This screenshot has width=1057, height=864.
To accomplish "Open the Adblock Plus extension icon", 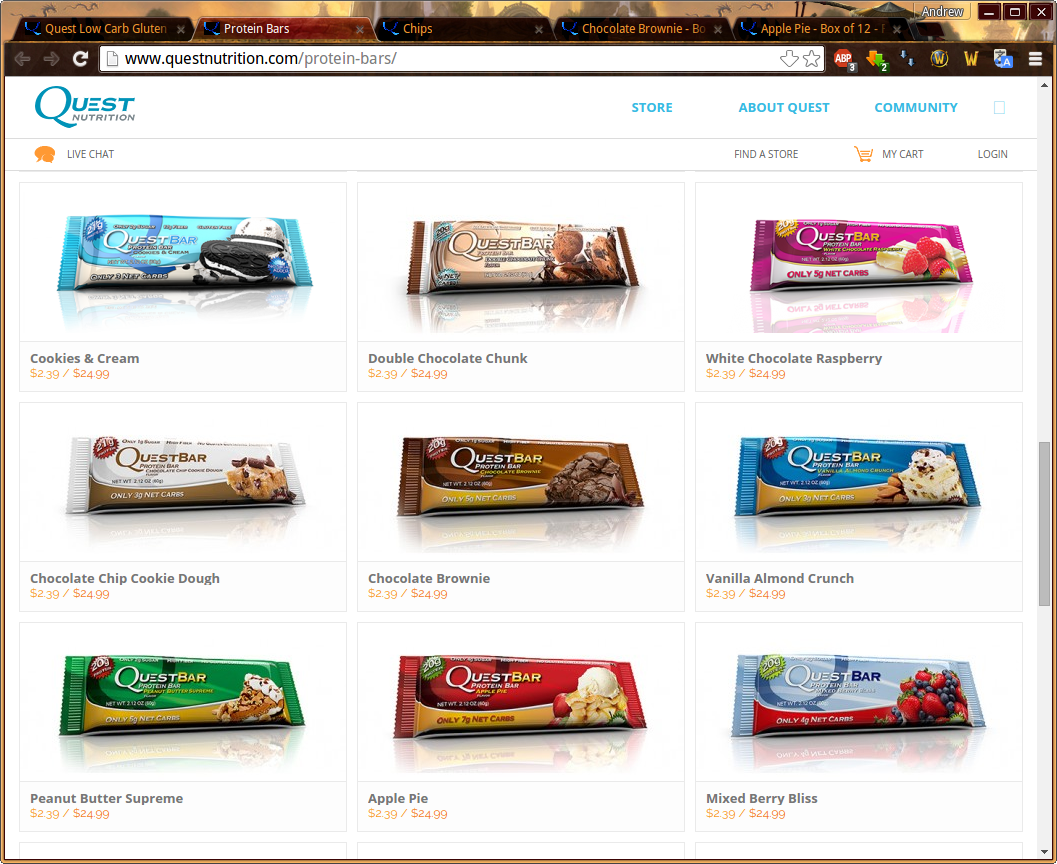I will click(x=843, y=59).
